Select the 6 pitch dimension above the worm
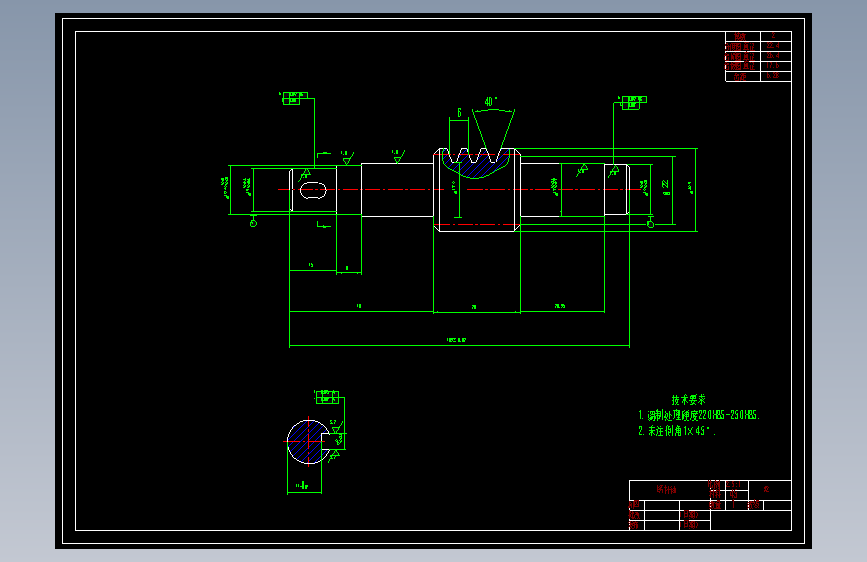Screen dimensions: 867x562 (x=459, y=113)
